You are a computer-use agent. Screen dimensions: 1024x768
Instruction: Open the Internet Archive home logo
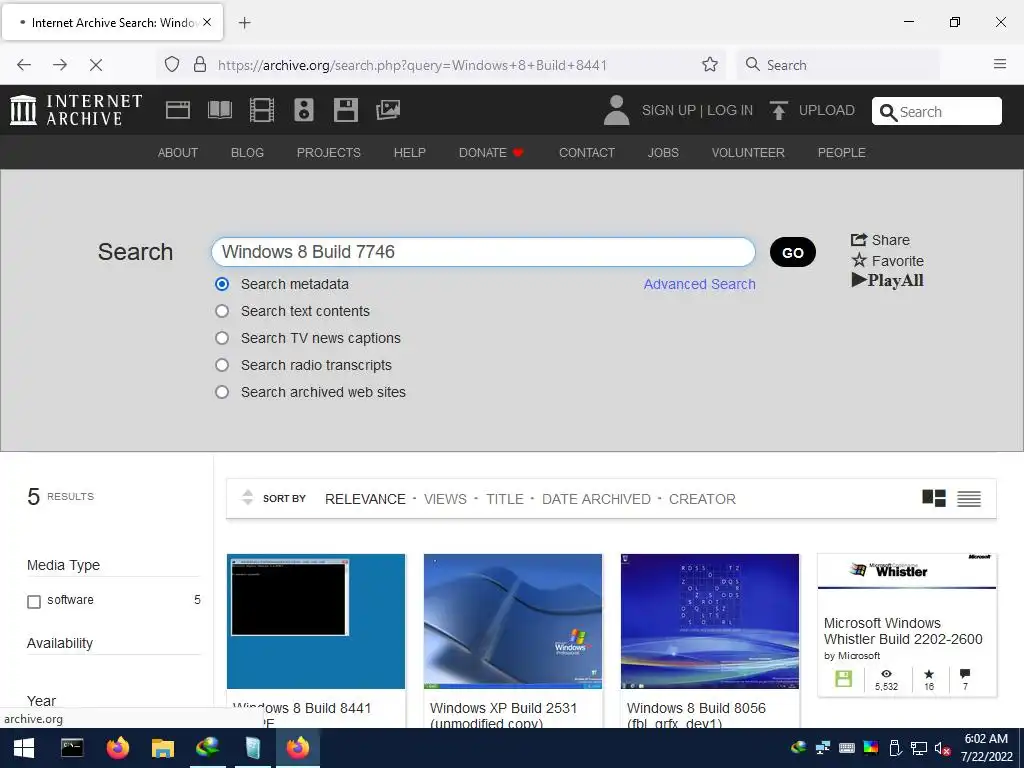pyautogui.click(x=76, y=110)
